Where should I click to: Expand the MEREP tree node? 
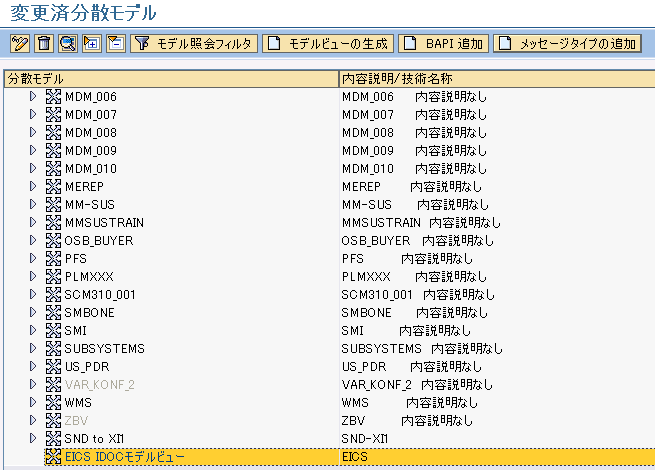point(33,187)
